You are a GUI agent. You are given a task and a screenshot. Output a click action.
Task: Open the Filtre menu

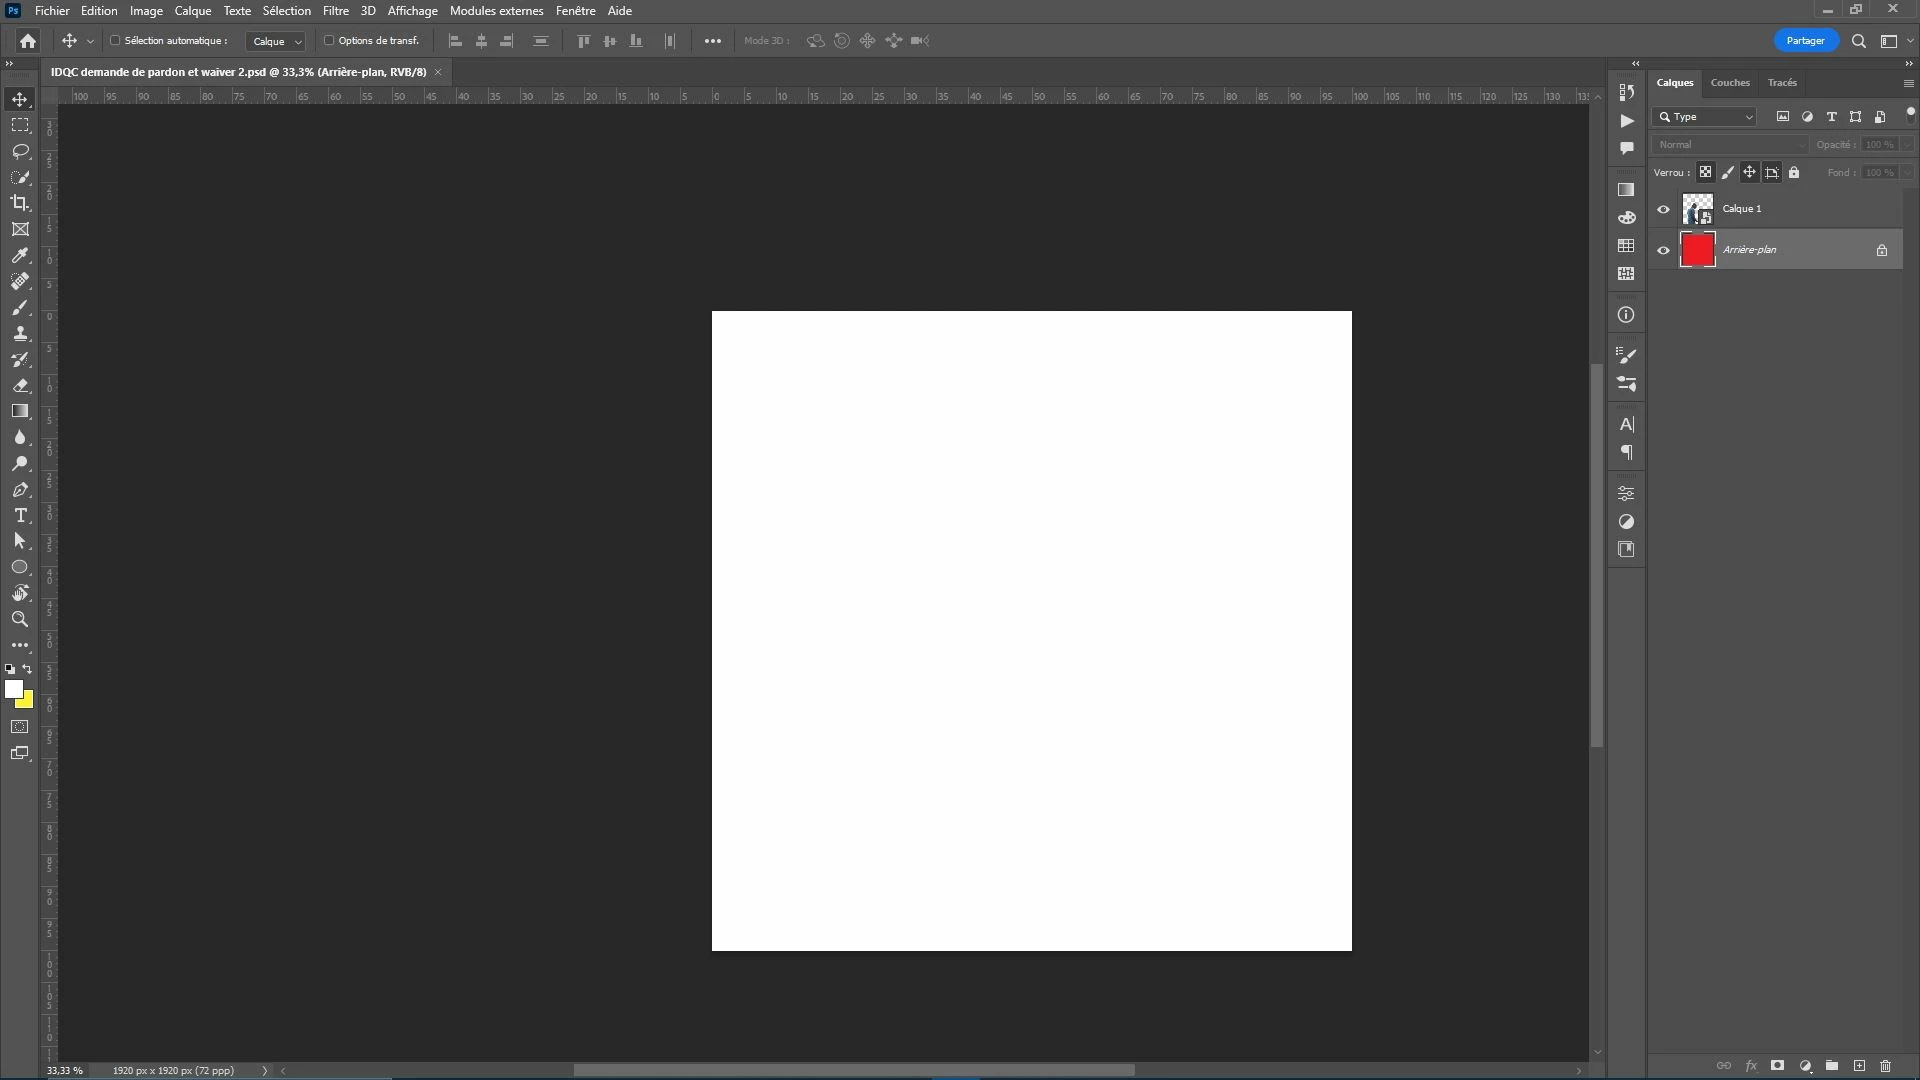(x=335, y=11)
